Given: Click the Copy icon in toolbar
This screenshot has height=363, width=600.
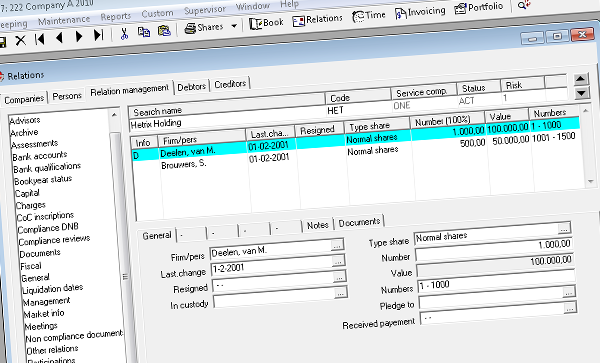Looking at the screenshot, I should pos(144,32).
